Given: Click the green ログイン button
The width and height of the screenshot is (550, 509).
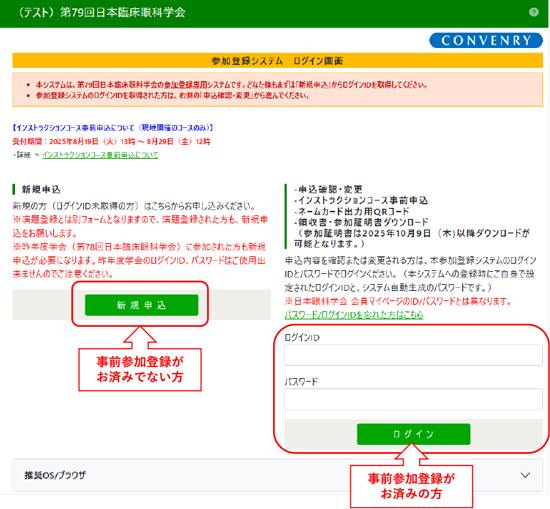Looking at the screenshot, I should [x=414, y=434].
